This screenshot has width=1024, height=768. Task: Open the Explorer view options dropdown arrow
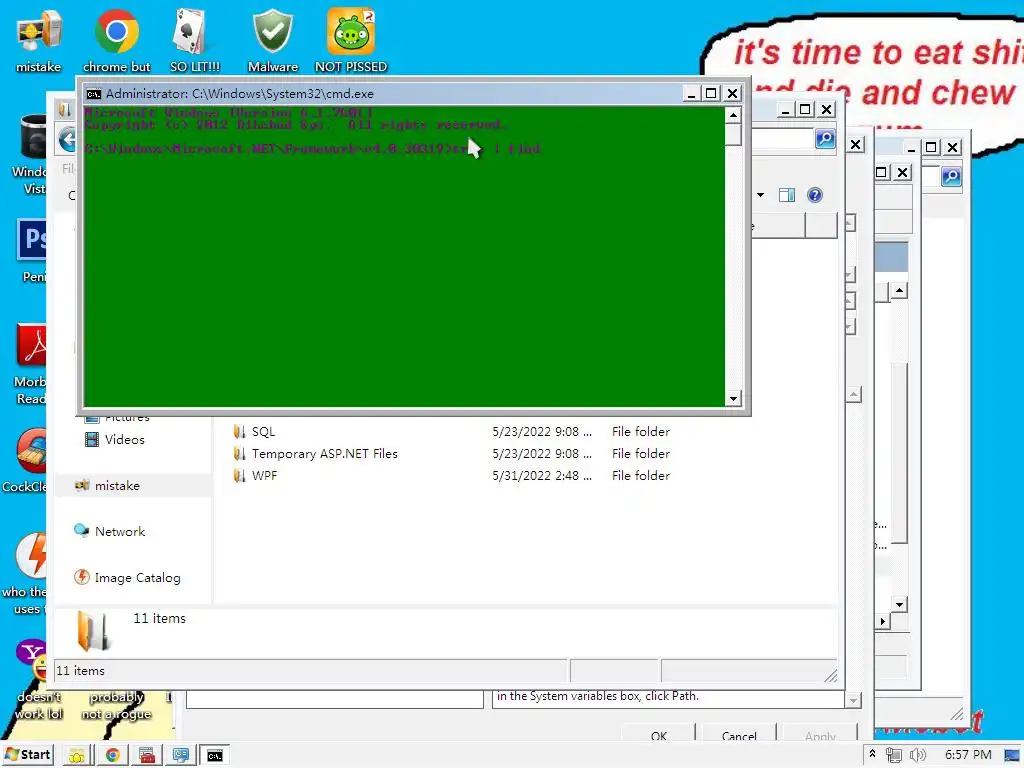click(760, 195)
